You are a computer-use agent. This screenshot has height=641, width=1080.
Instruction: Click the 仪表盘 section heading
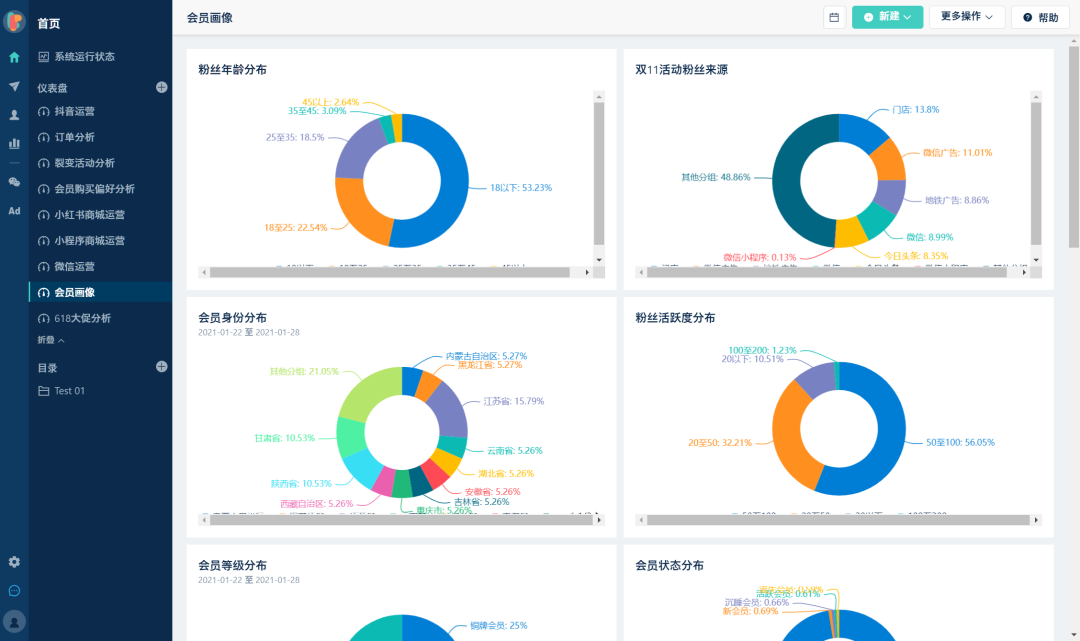coord(52,88)
